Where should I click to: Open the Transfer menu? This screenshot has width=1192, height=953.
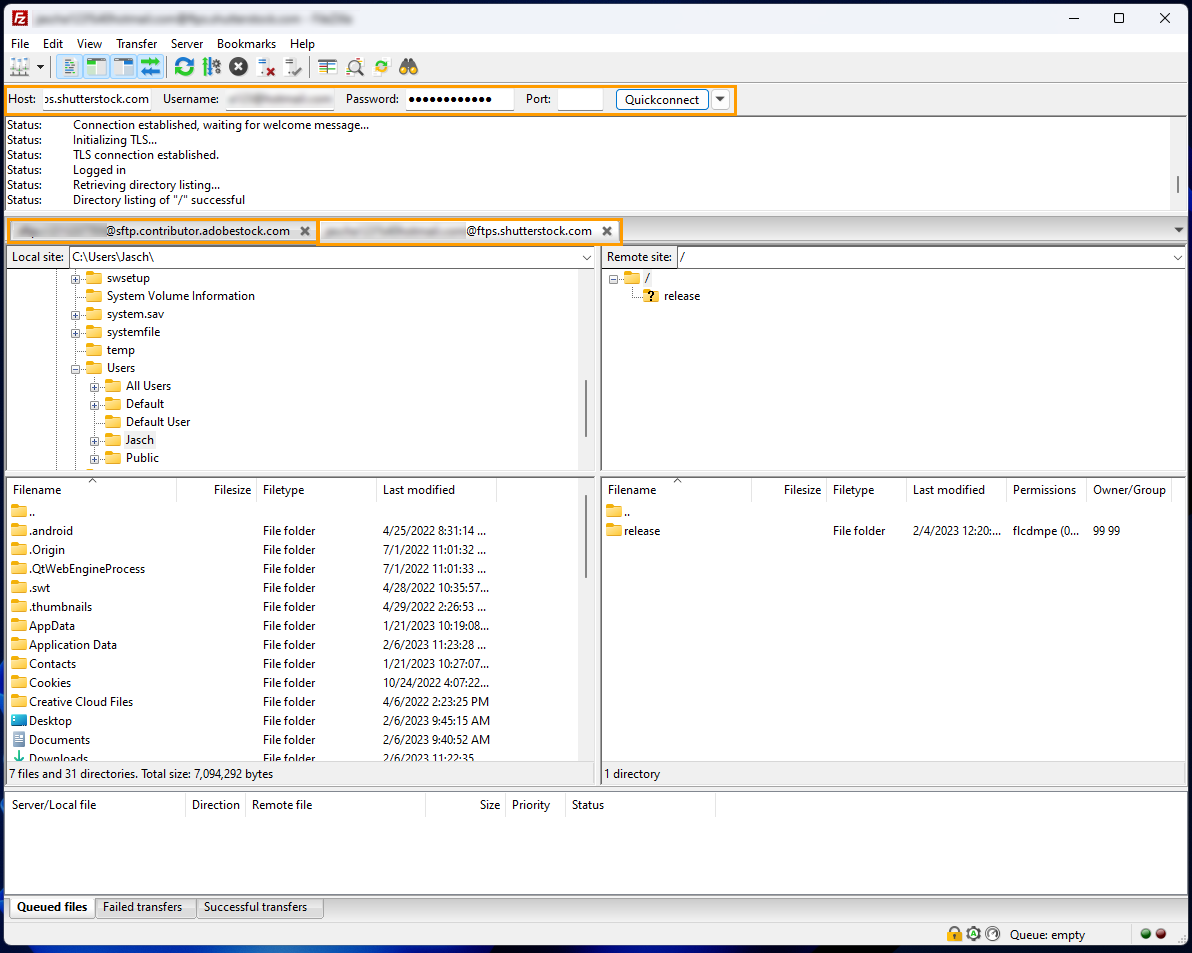click(137, 43)
